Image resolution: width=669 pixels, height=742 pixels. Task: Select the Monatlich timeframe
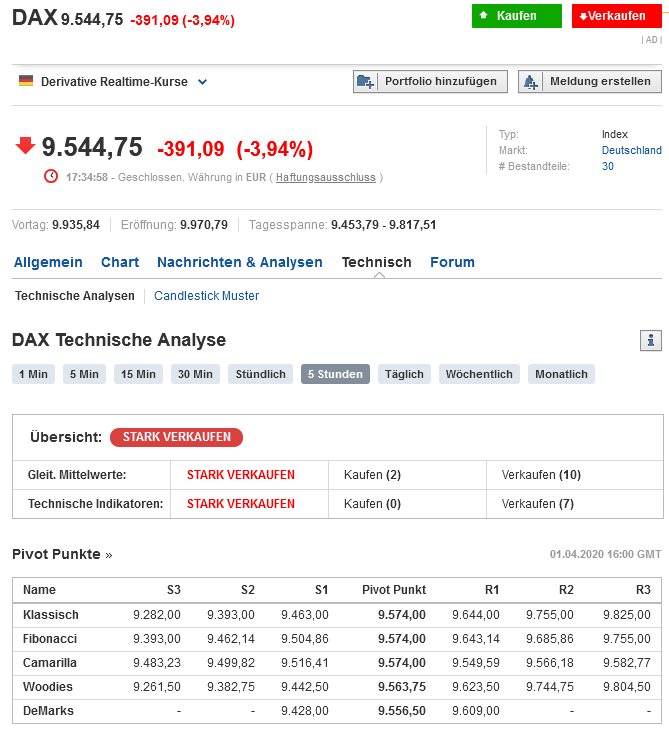click(561, 374)
